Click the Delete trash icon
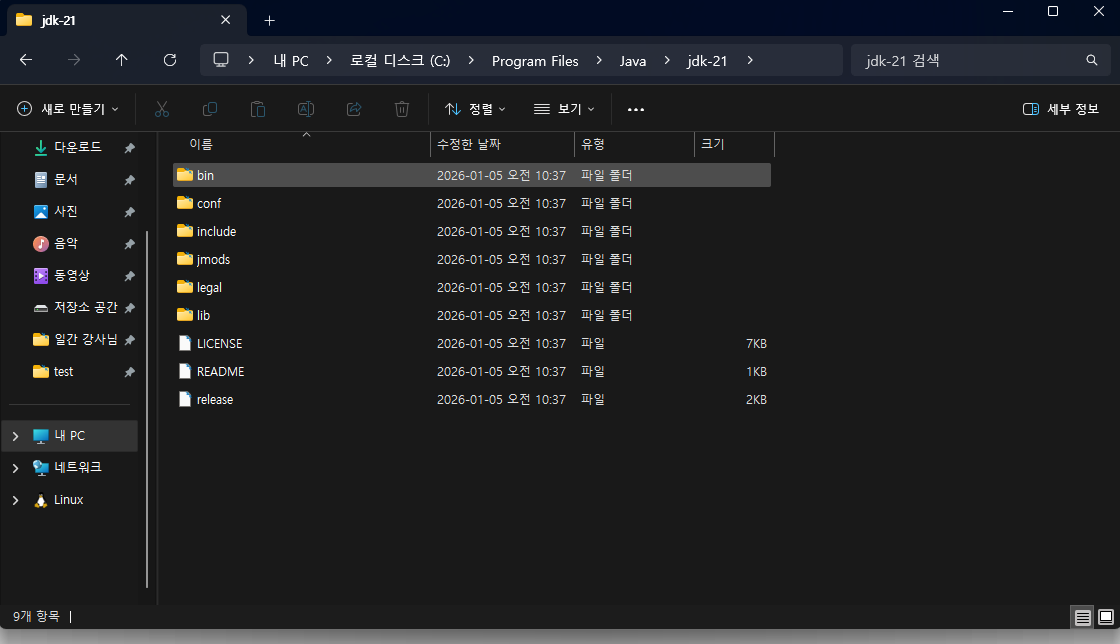The image size is (1120, 644). tap(402, 109)
